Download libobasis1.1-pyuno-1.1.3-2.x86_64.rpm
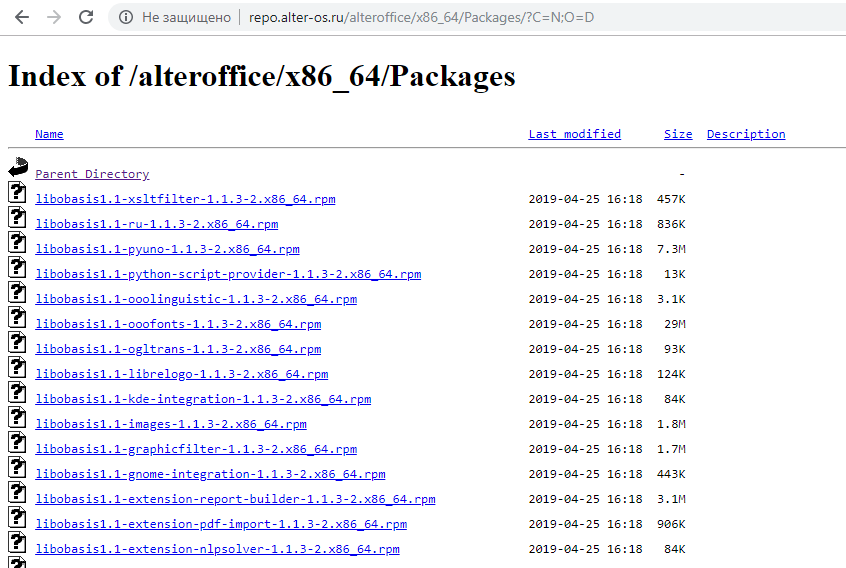The width and height of the screenshot is (846, 568). coord(167,249)
